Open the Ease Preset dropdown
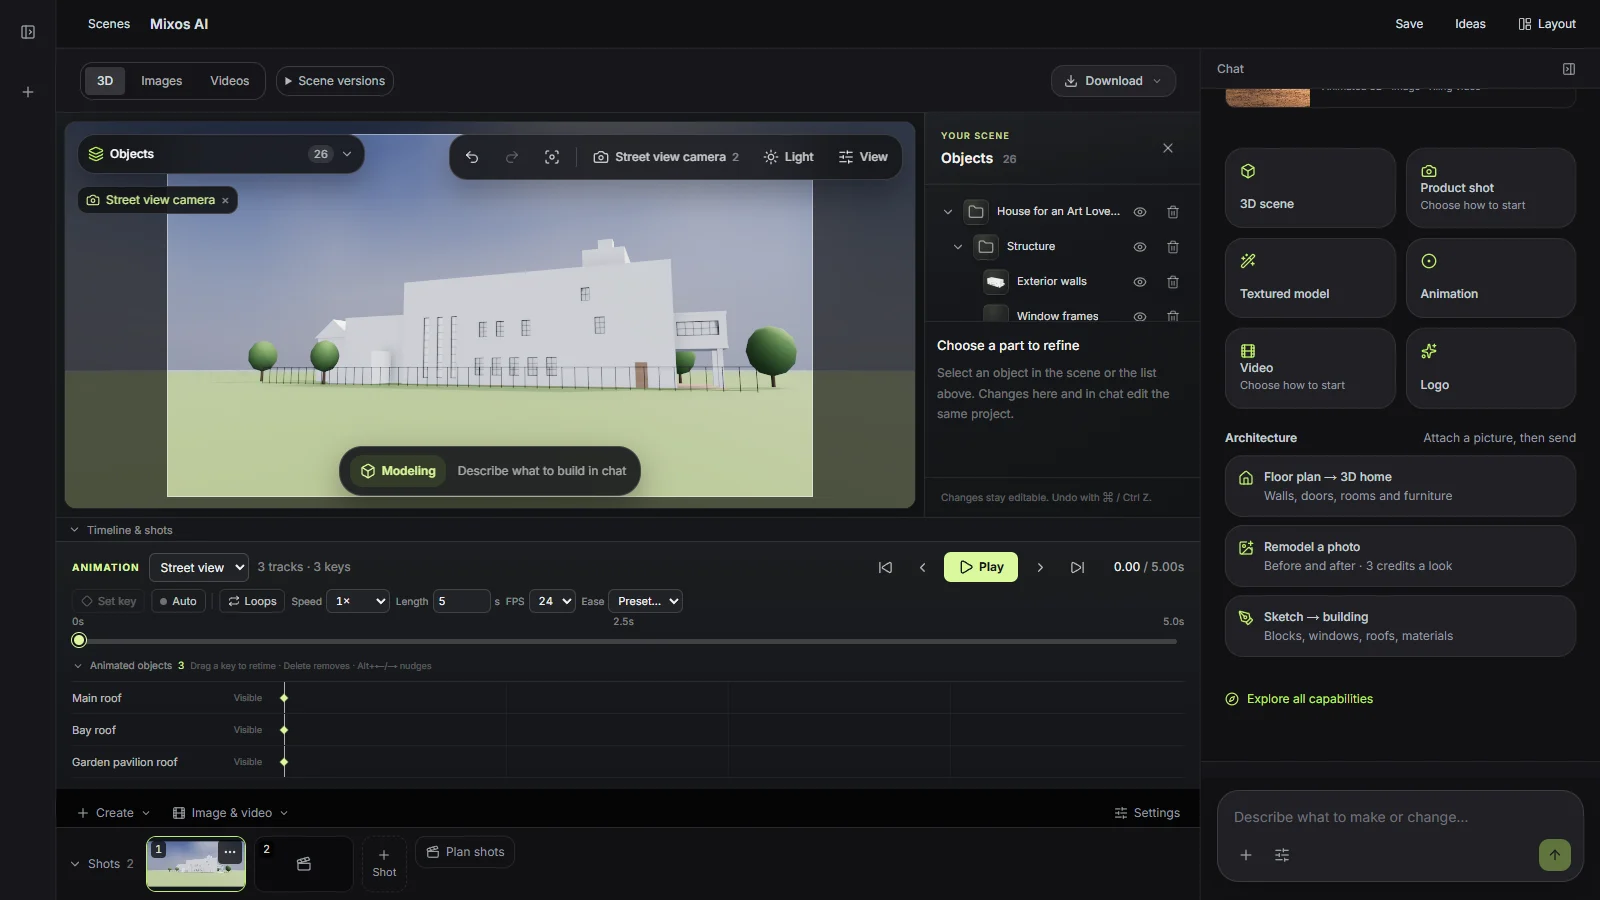 point(645,601)
